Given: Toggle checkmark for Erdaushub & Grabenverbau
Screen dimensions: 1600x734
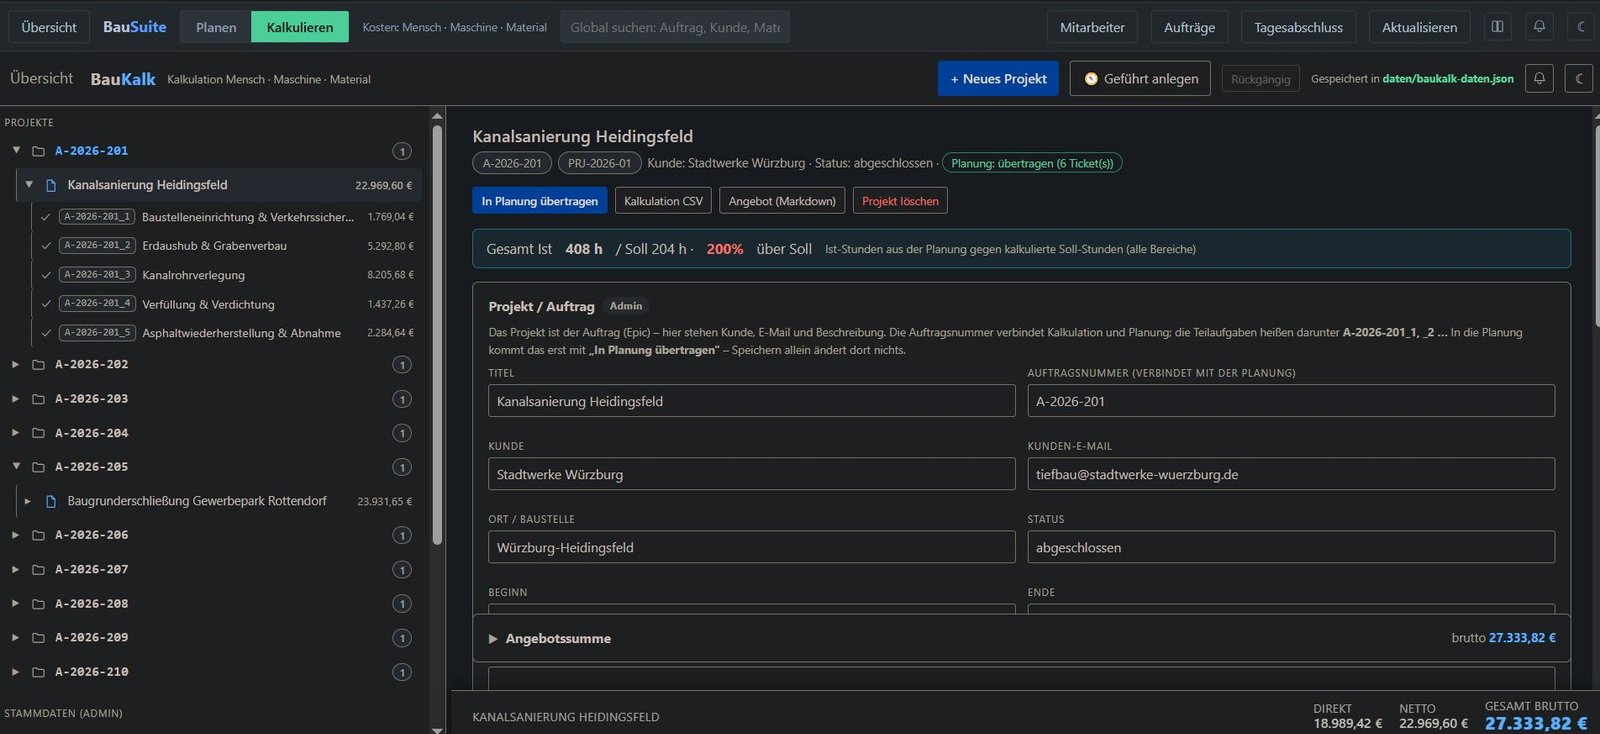Looking at the screenshot, I should click(46, 246).
